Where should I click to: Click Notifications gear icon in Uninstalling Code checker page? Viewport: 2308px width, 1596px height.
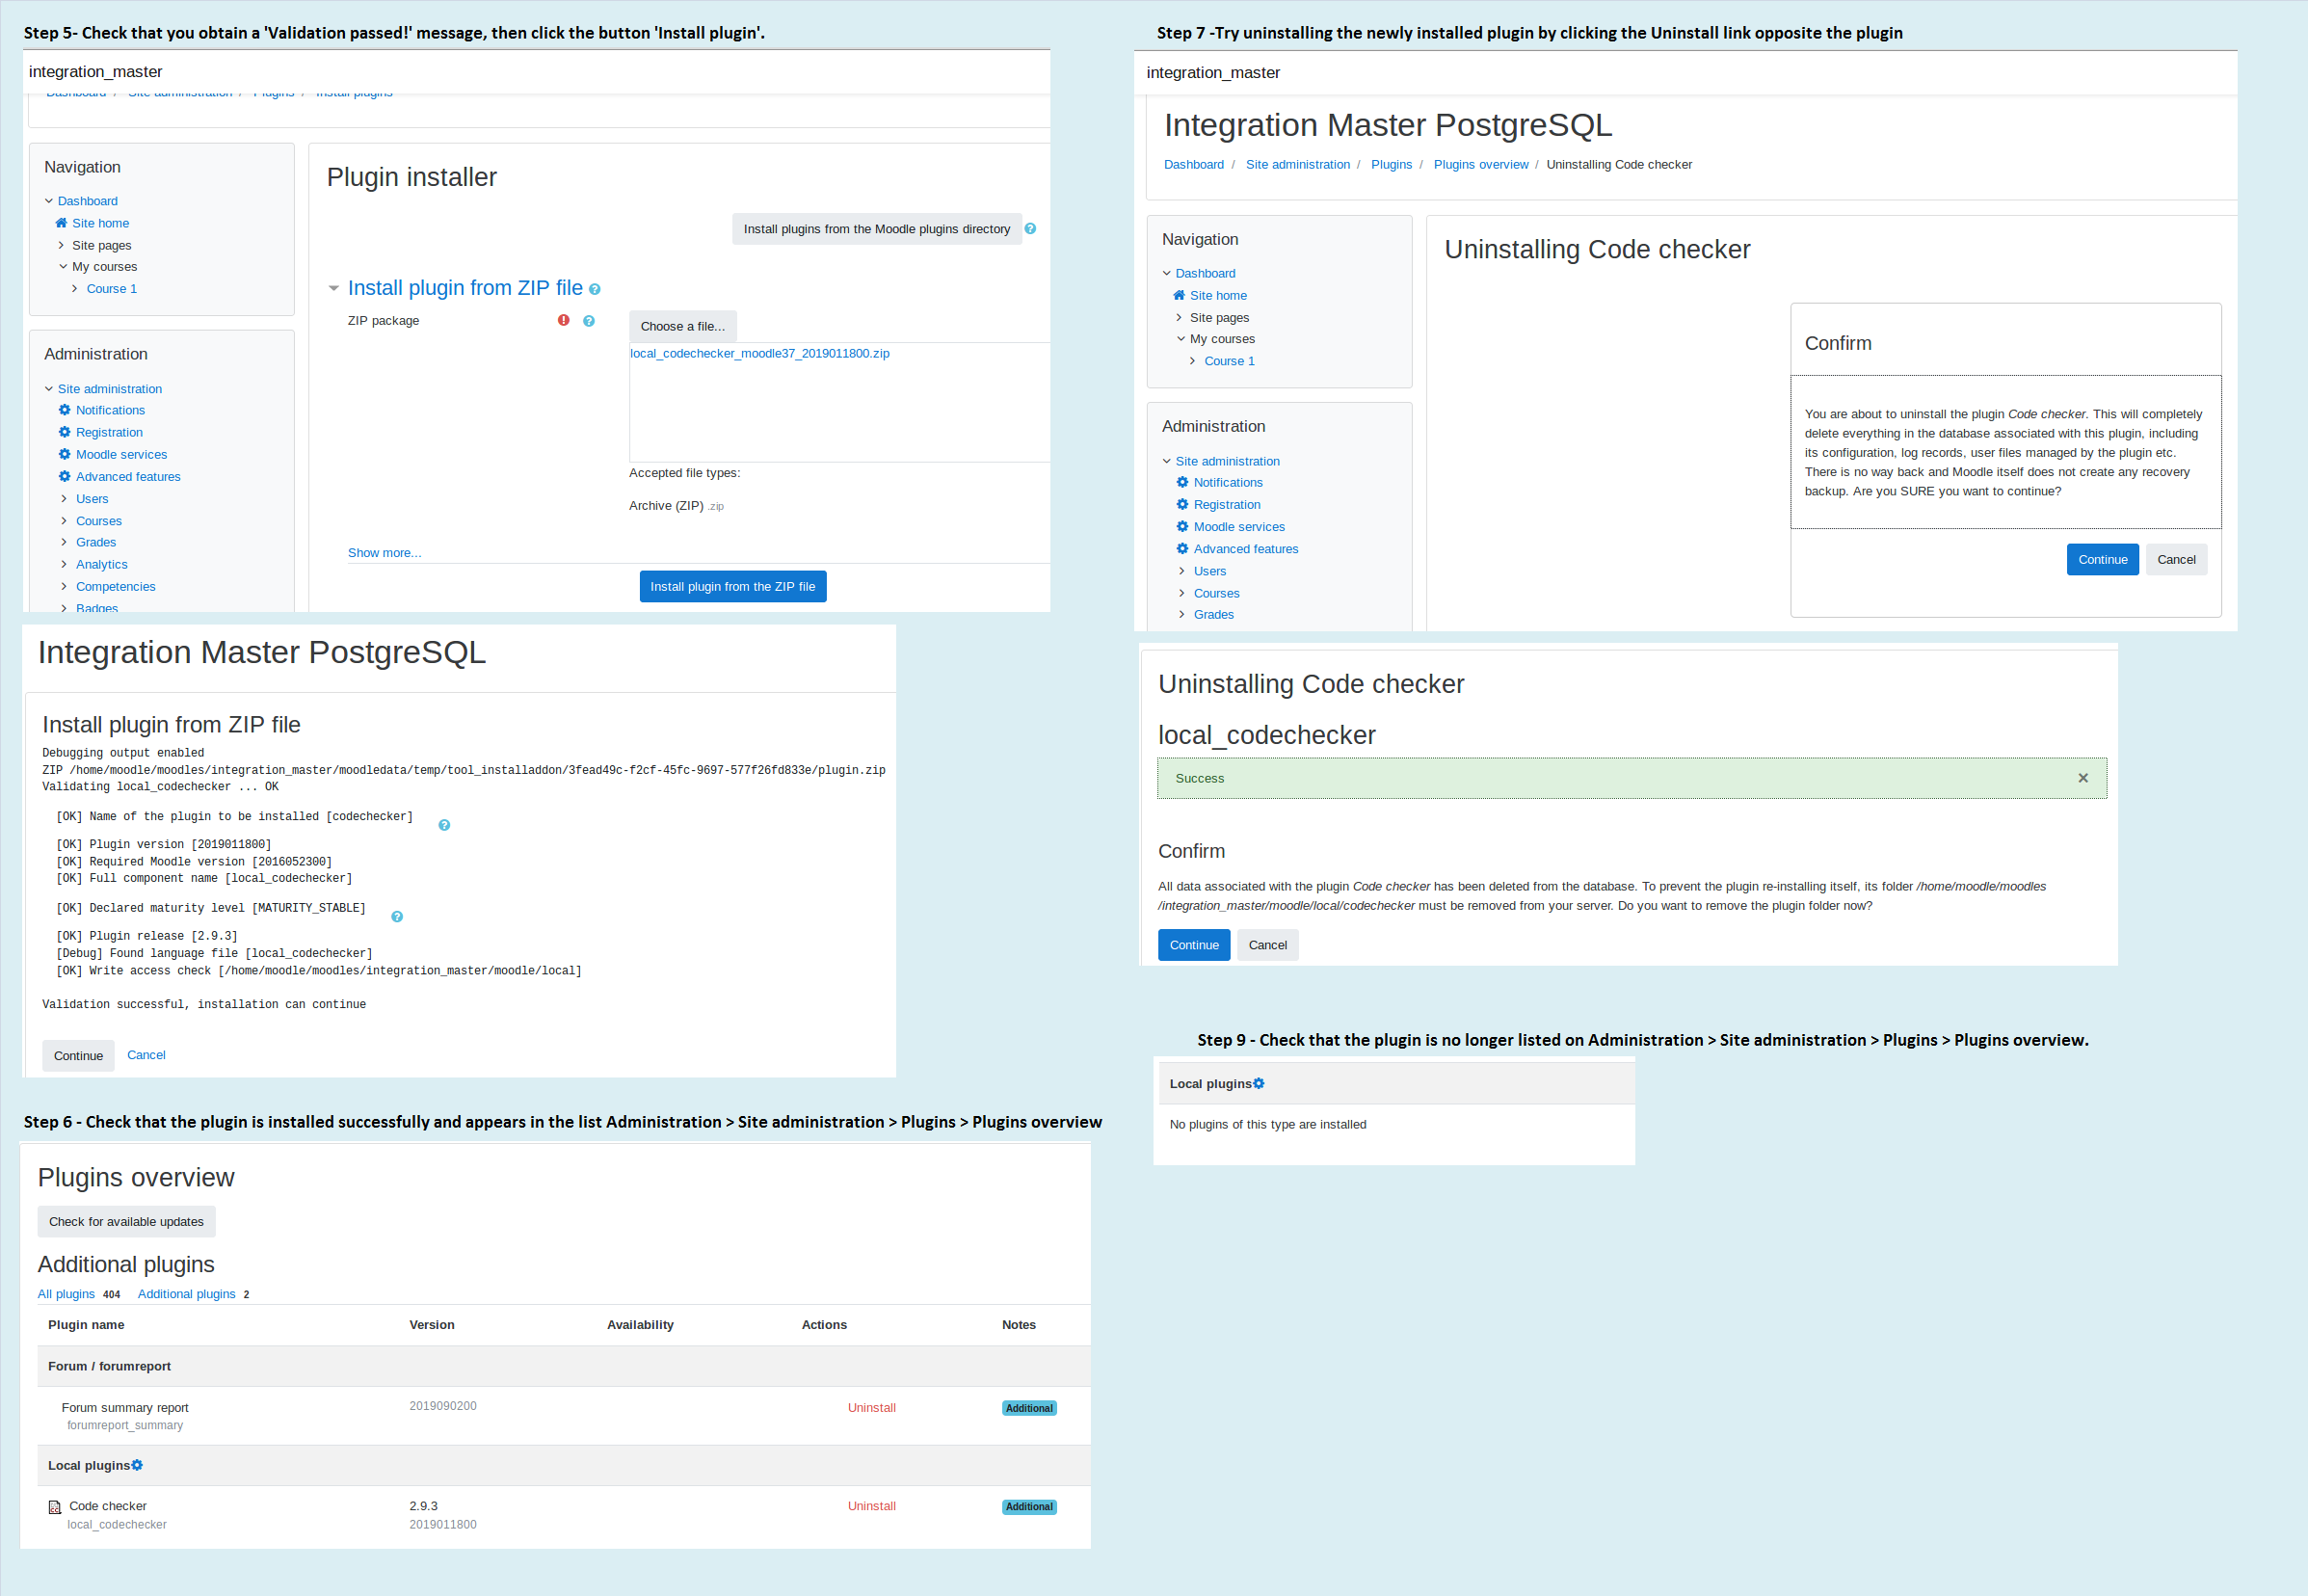pyautogui.click(x=1182, y=482)
